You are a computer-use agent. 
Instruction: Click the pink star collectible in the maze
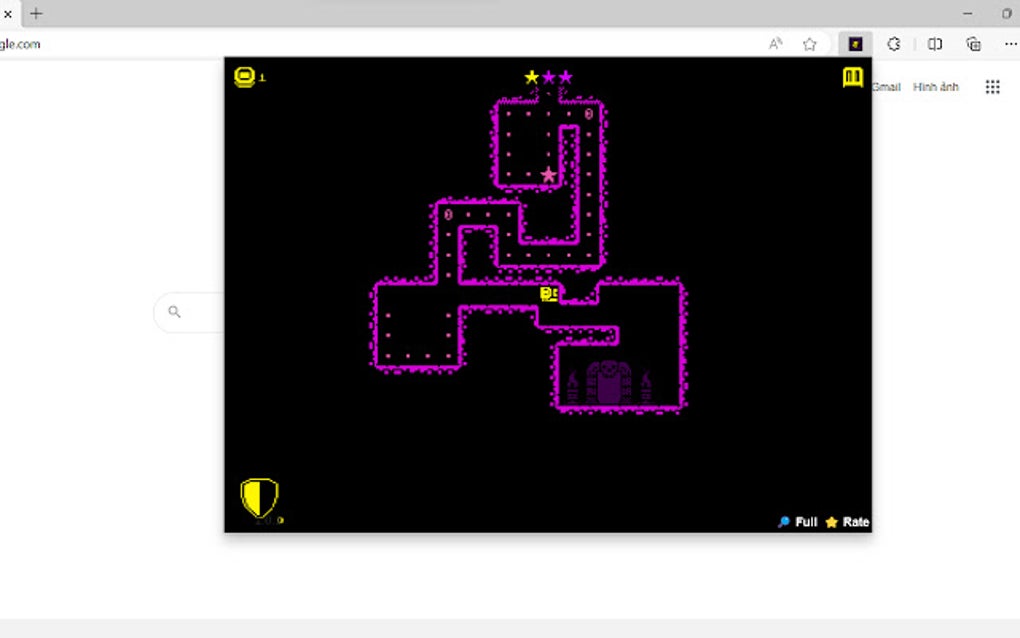tap(547, 173)
